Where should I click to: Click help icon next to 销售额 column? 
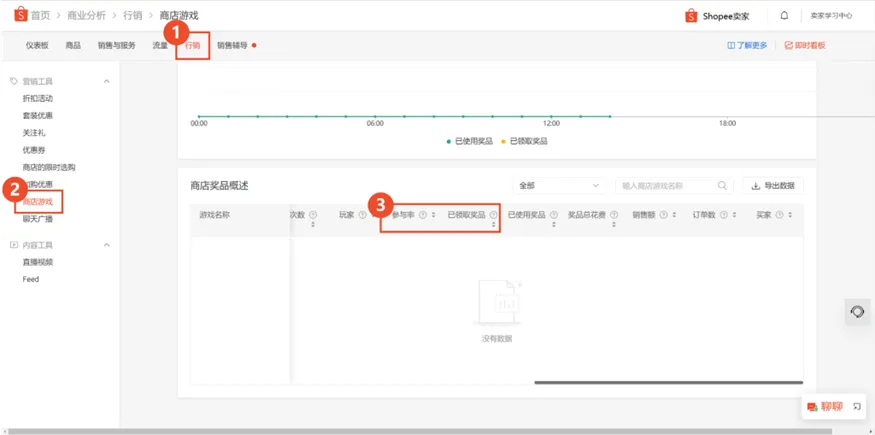664,215
